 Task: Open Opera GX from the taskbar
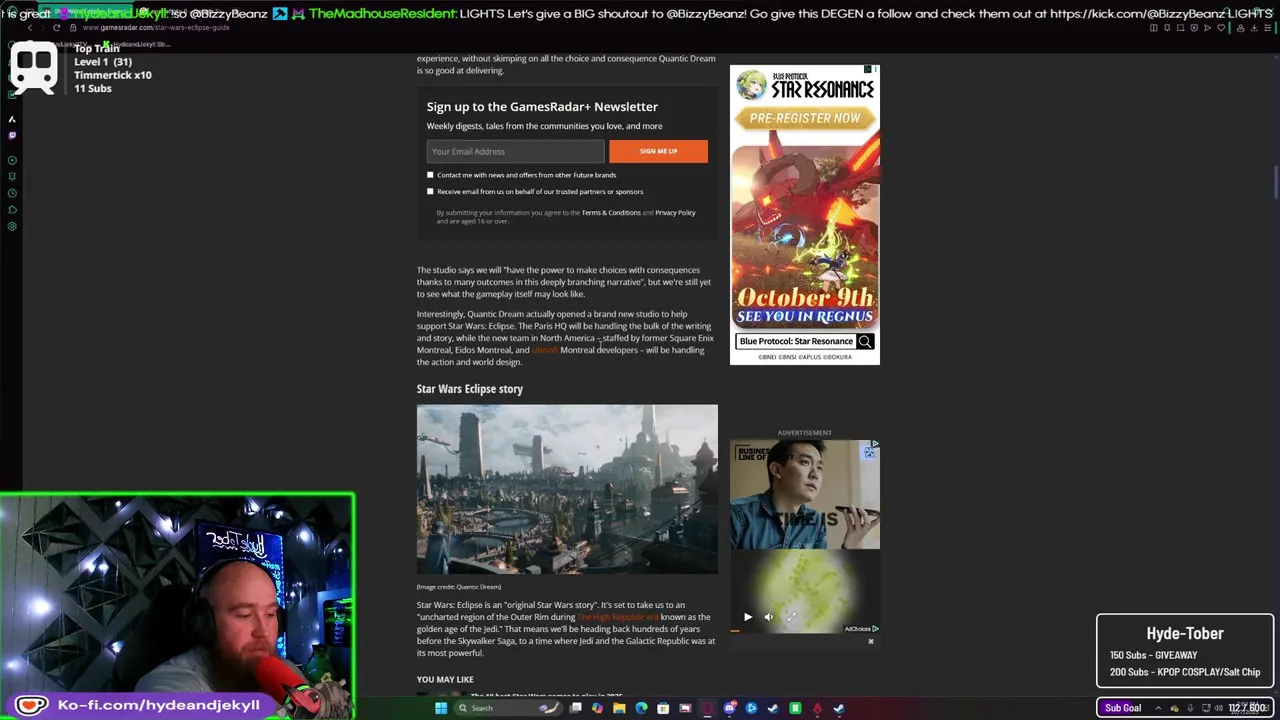coord(706,708)
